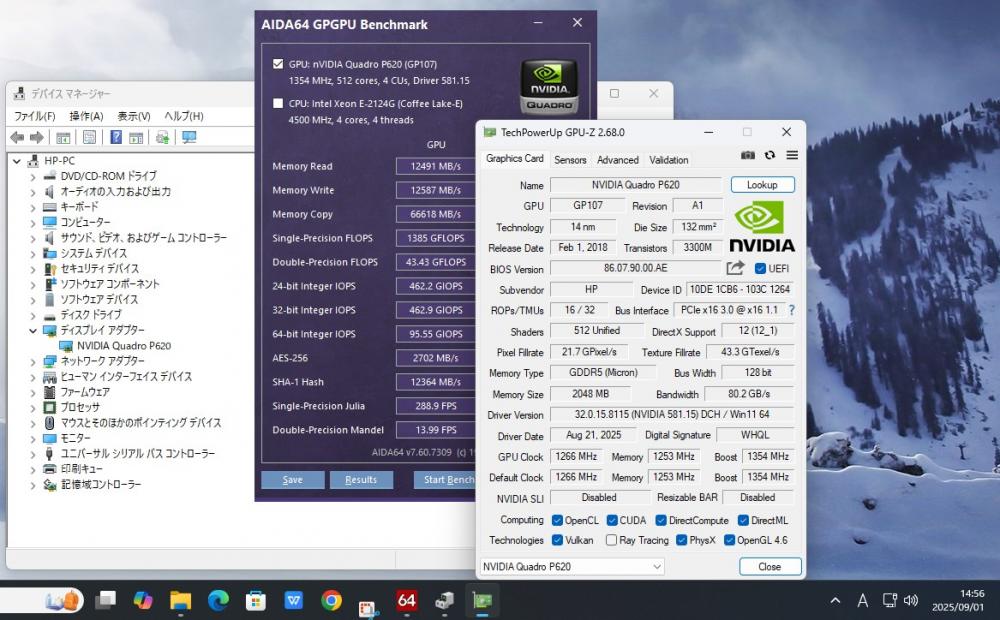
Task: Toggle the UEFI checkbox in GPU-Z
Action: pyautogui.click(x=760, y=269)
